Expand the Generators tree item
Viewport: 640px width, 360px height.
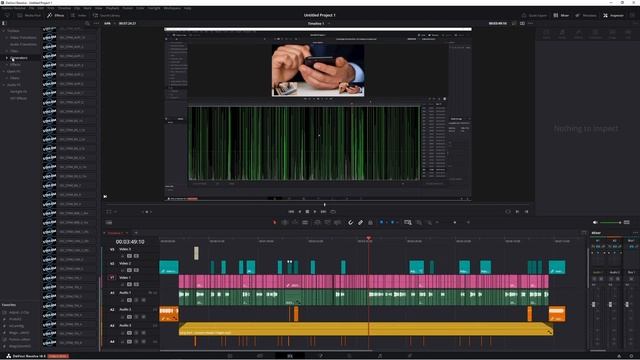click(x=7, y=58)
